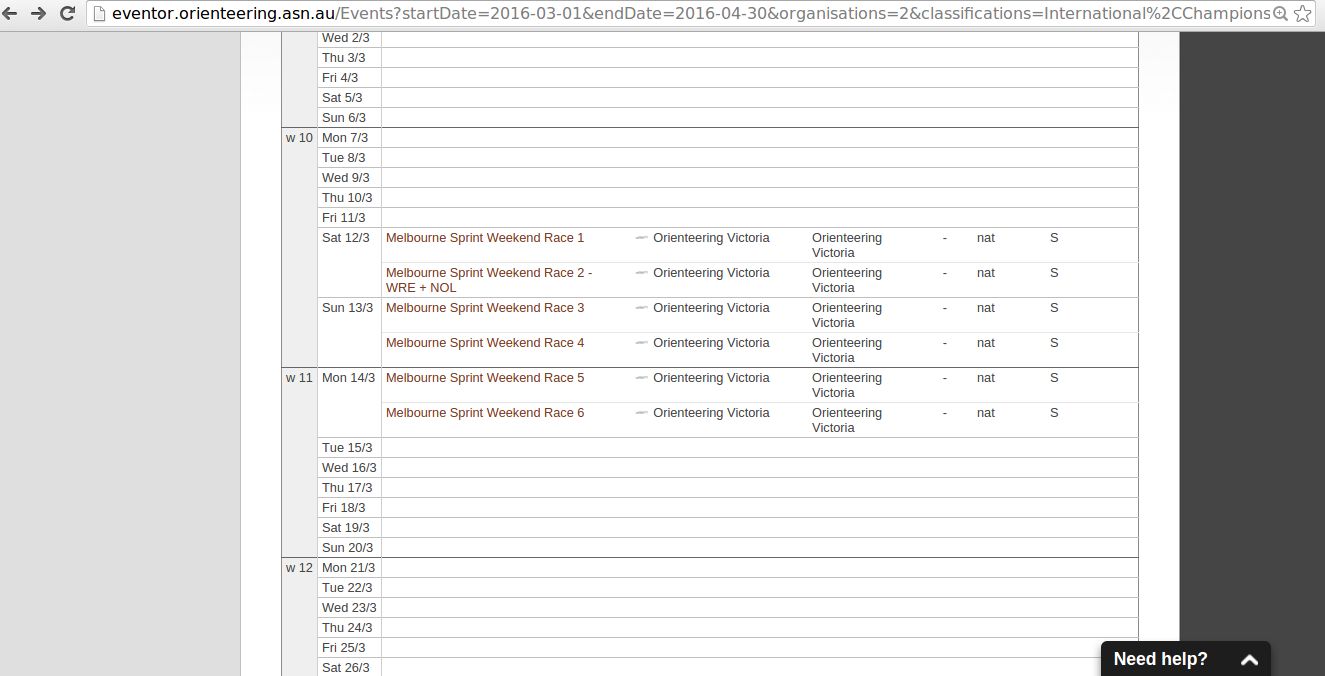The height and width of the screenshot is (676, 1325).
Task: Click the 'w 10' week label
Action: [299, 138]
